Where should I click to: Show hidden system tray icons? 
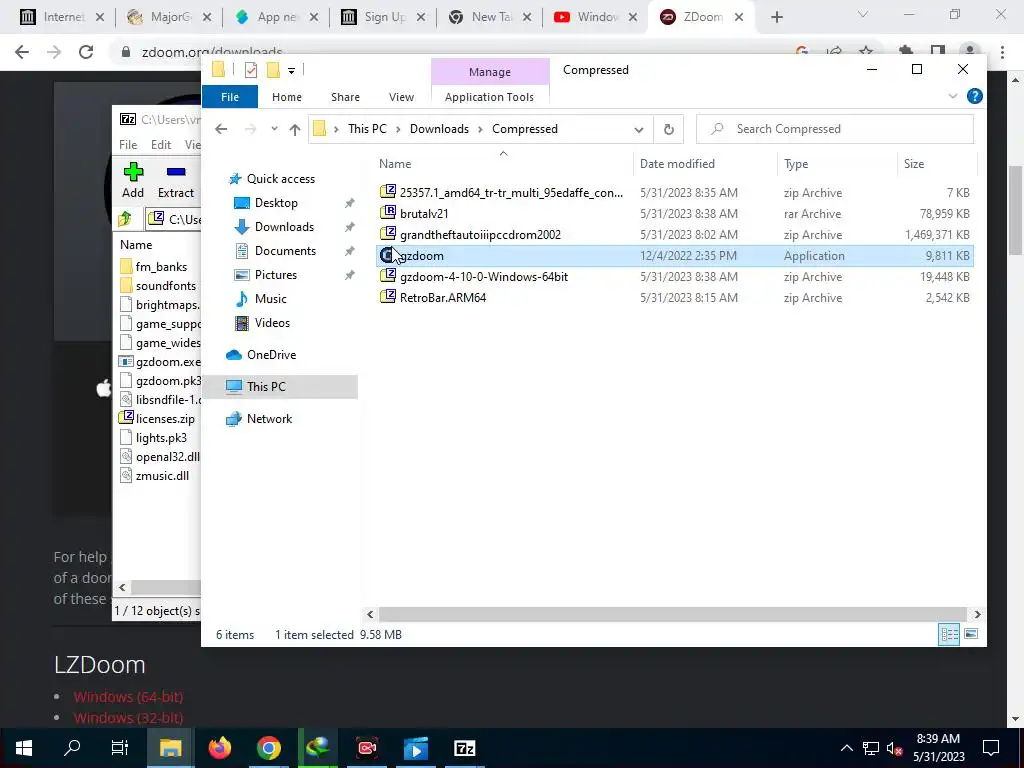[x=846, y=748]
